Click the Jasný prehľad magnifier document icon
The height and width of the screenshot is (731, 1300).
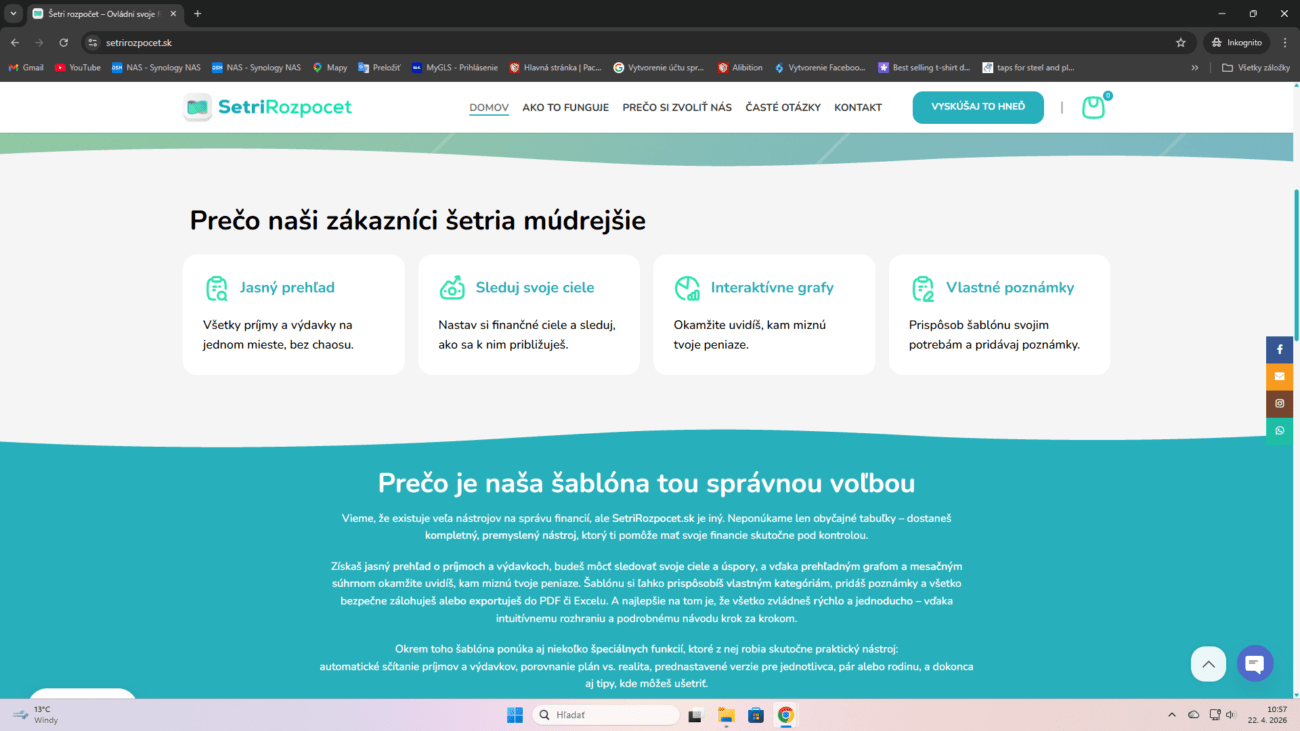[x=217, y=287]
